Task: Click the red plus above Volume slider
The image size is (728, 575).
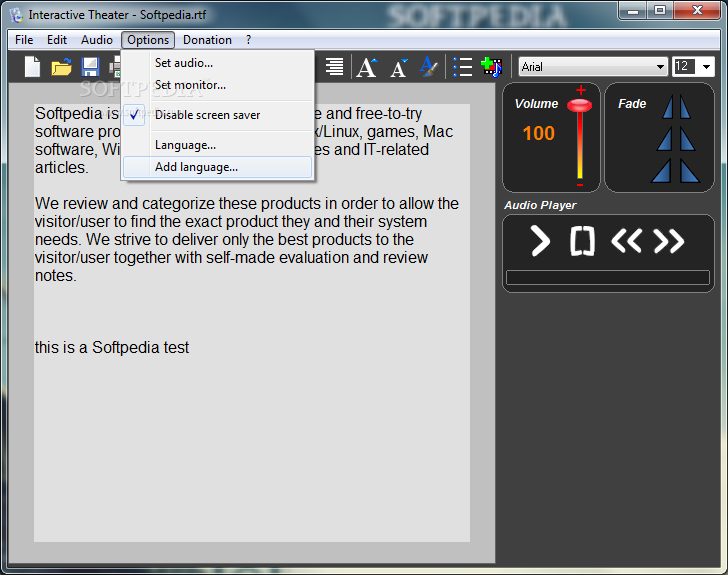Action: pos(581,90)
